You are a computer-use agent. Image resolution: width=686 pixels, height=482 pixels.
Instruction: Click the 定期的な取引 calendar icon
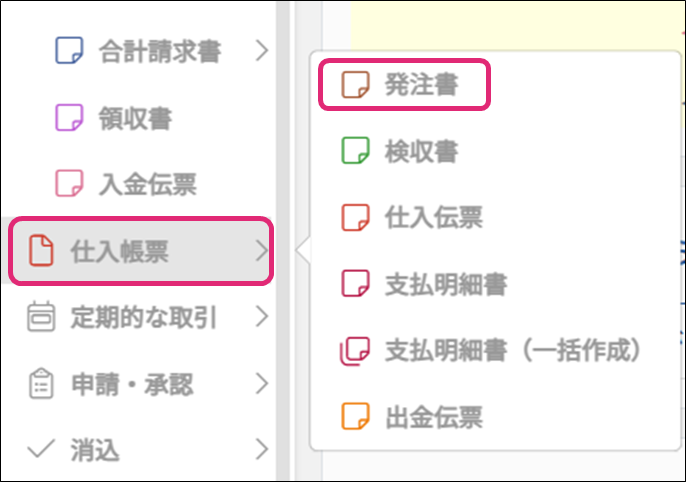[x=41, y=318]
